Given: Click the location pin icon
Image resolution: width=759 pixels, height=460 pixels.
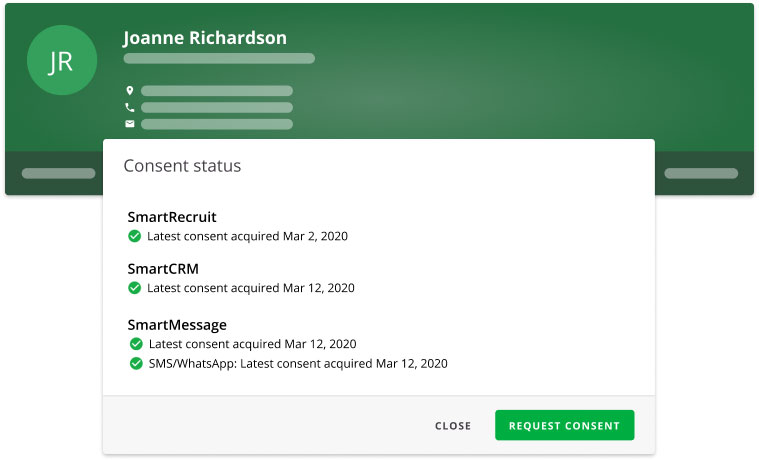Looking at the screenshot, I should [x=129, y=91].
